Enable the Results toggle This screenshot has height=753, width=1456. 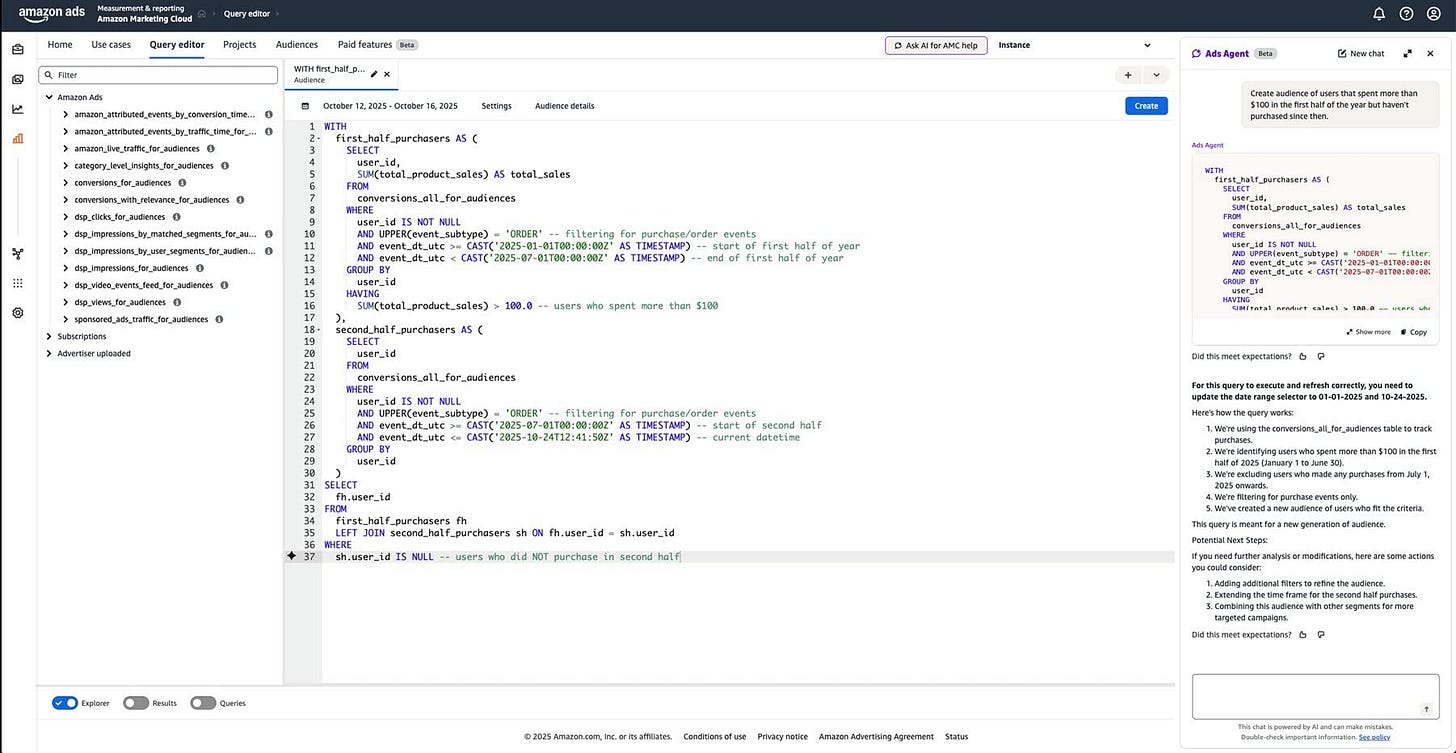pyautogui.click(x=137, y=703)
